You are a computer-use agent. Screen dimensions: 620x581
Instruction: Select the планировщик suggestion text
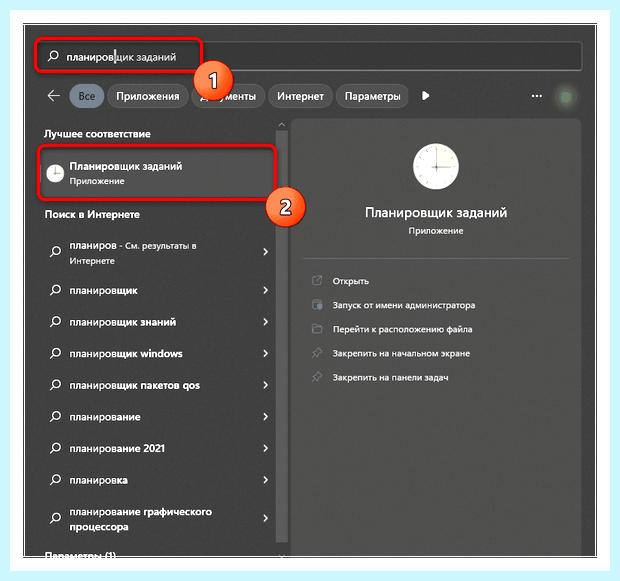(104, 290)
